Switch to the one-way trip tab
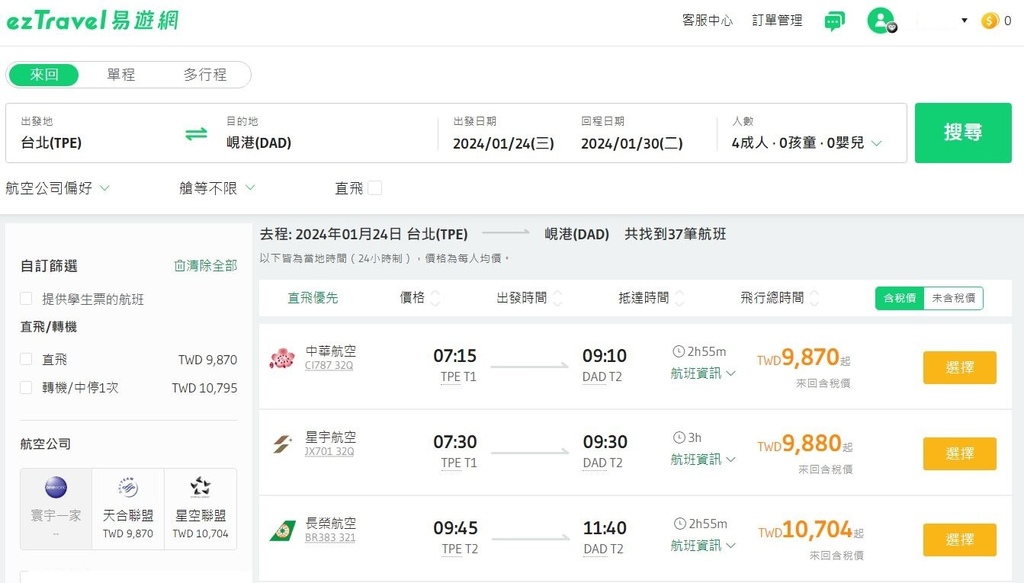 (x=121, y=75)
